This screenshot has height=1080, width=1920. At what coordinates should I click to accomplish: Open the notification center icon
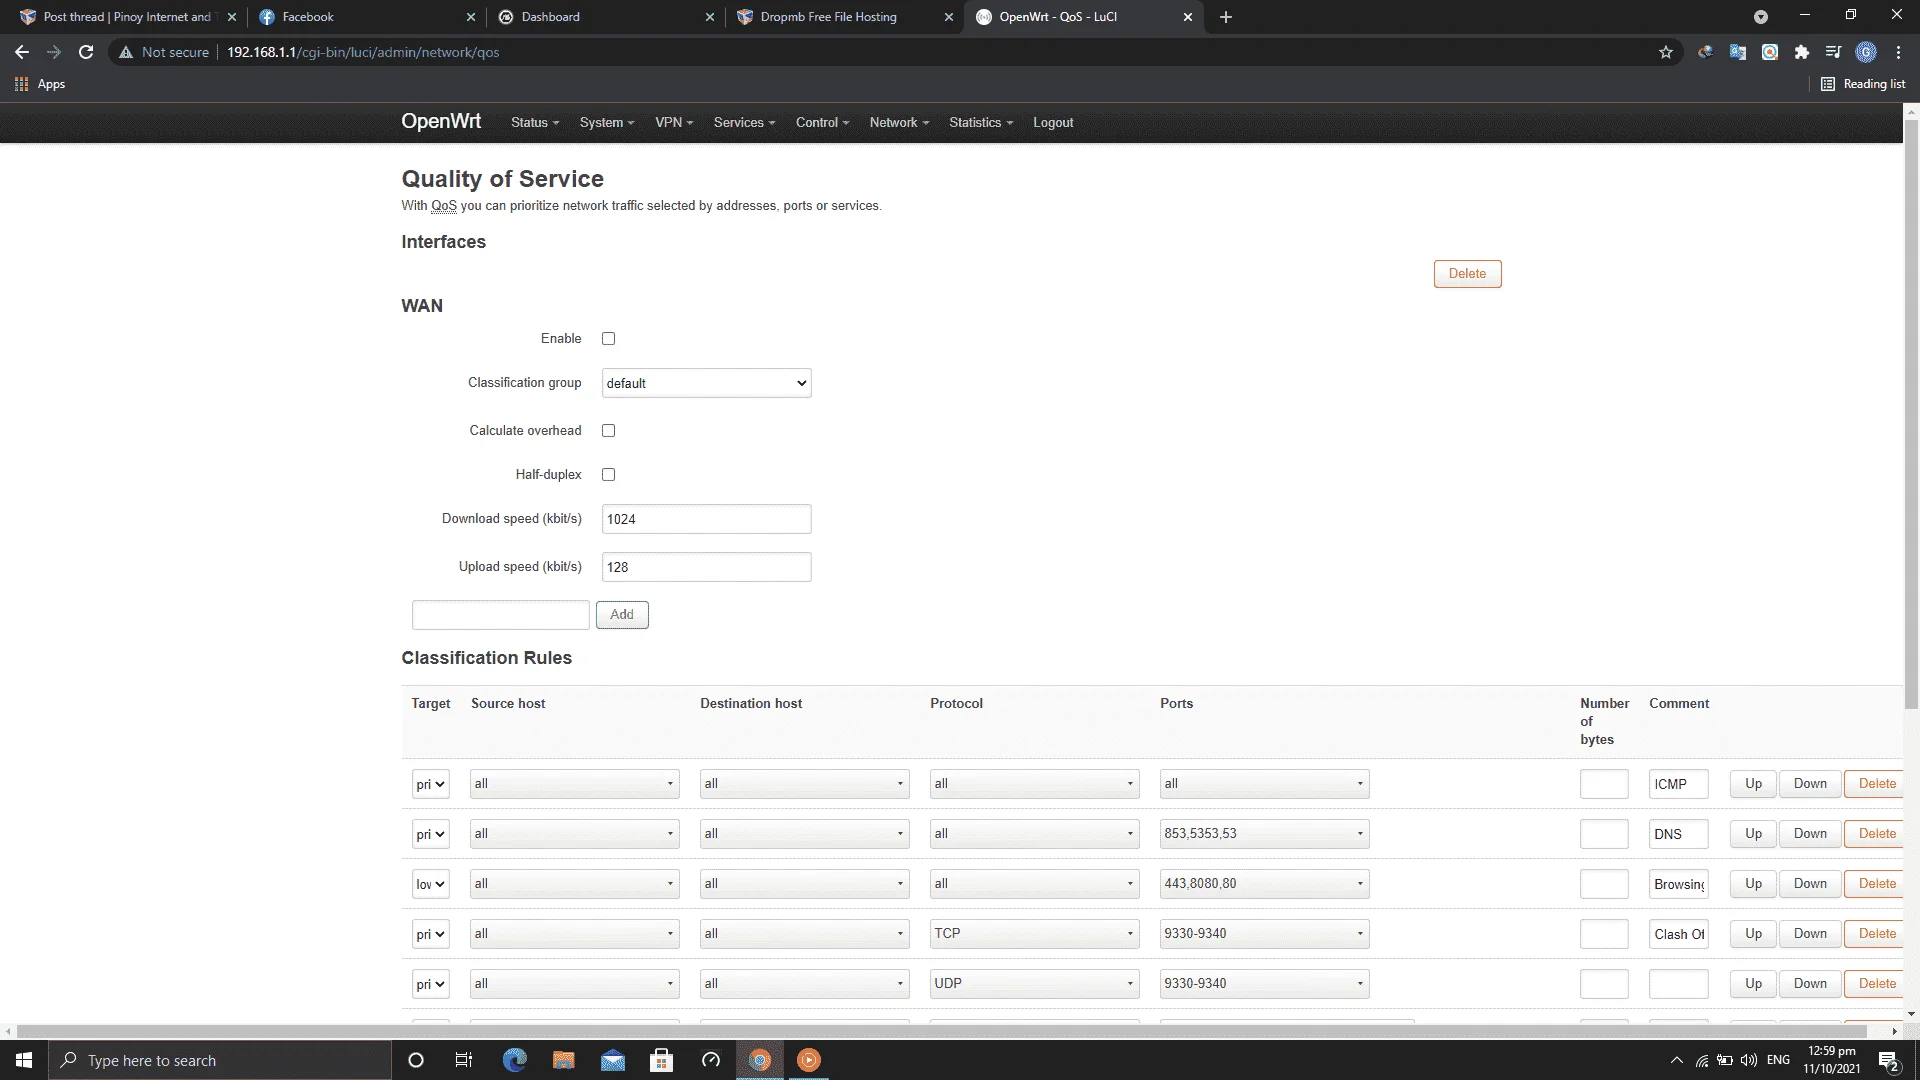tap(1888, 1060)
